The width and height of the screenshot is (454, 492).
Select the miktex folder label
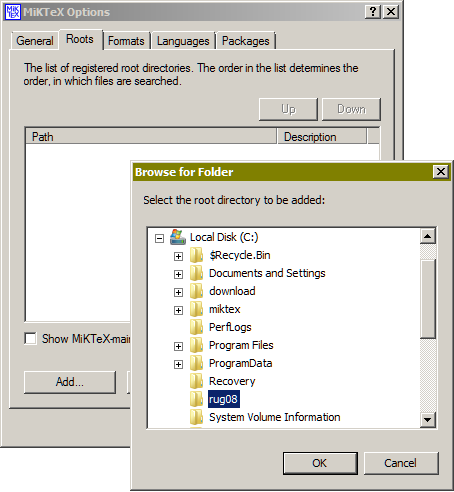click(x=224, y=309)
